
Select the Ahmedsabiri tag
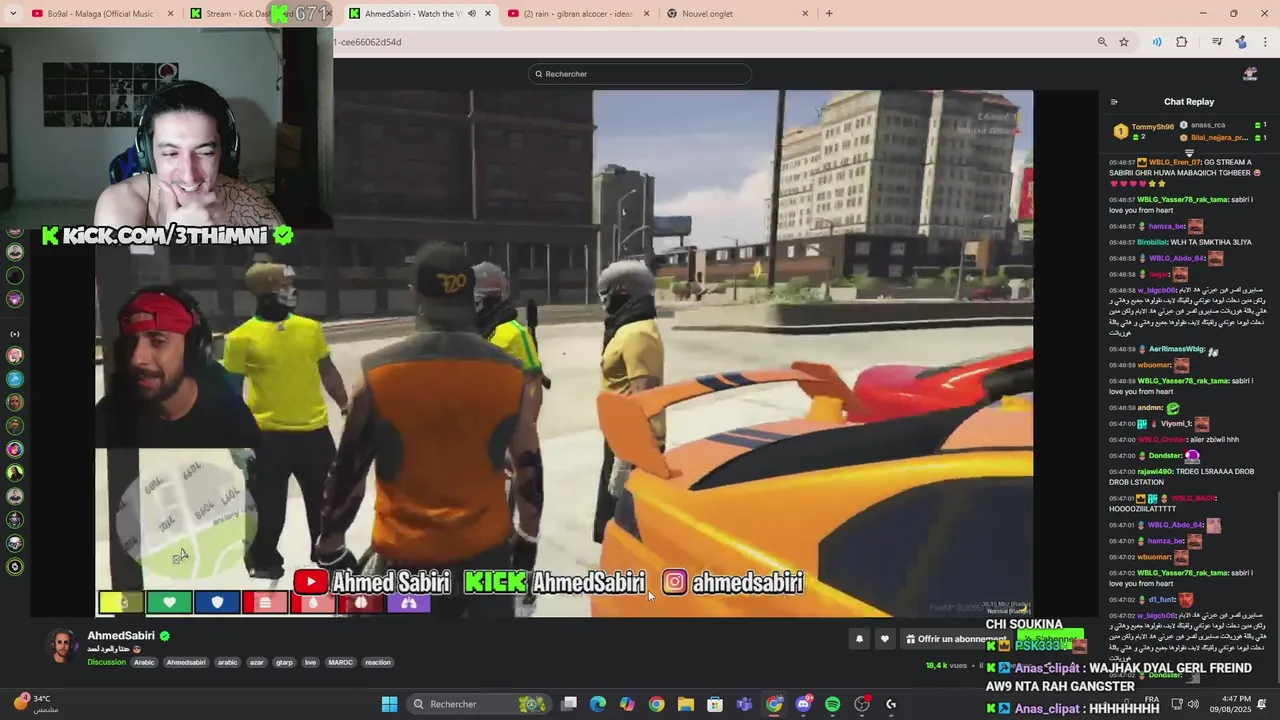point(186,662)
